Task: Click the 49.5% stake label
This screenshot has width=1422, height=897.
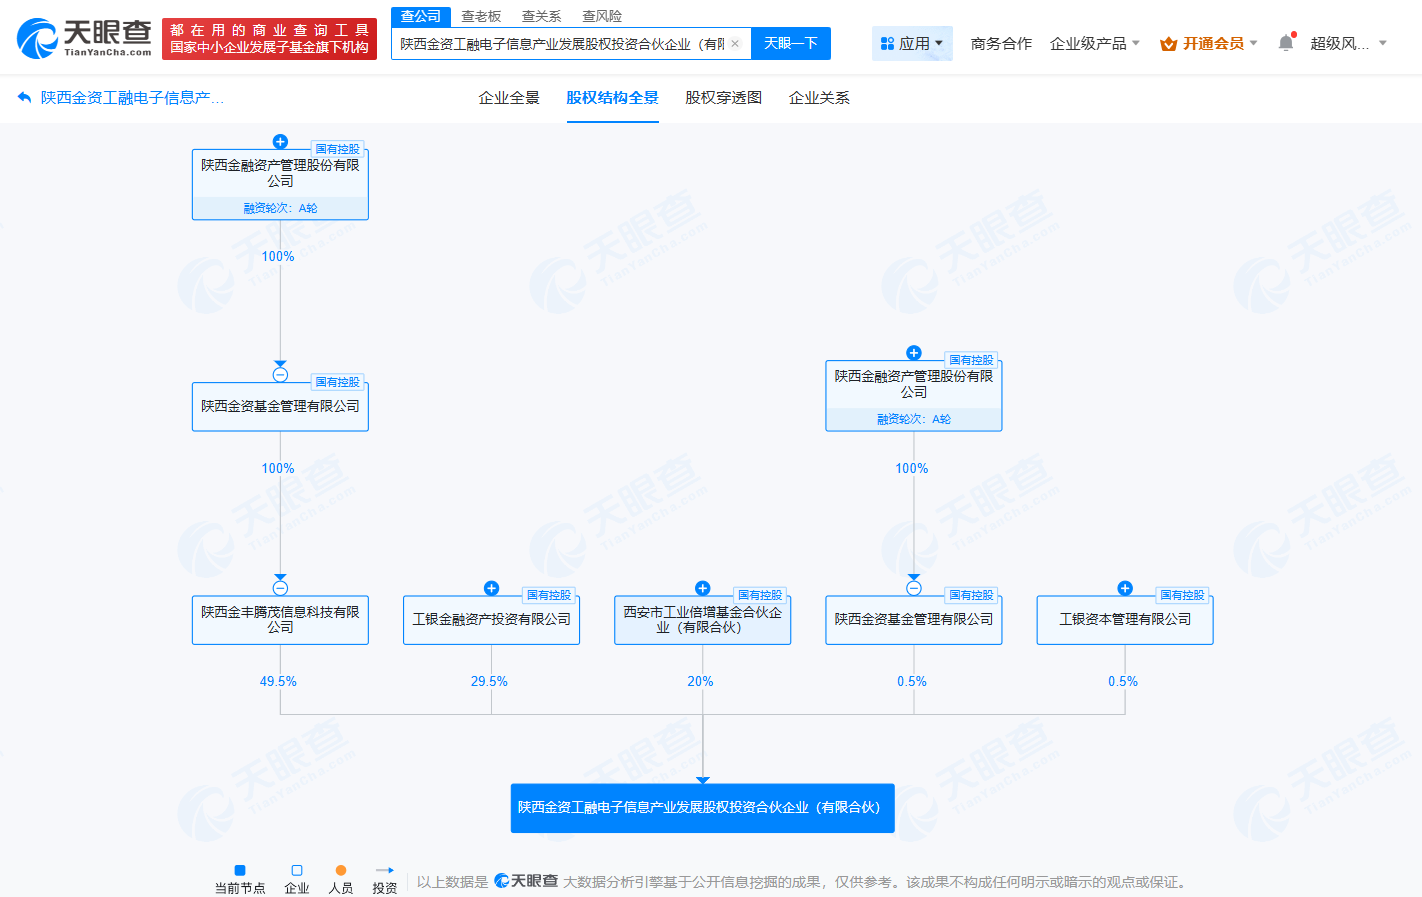Action: point(278,682)
